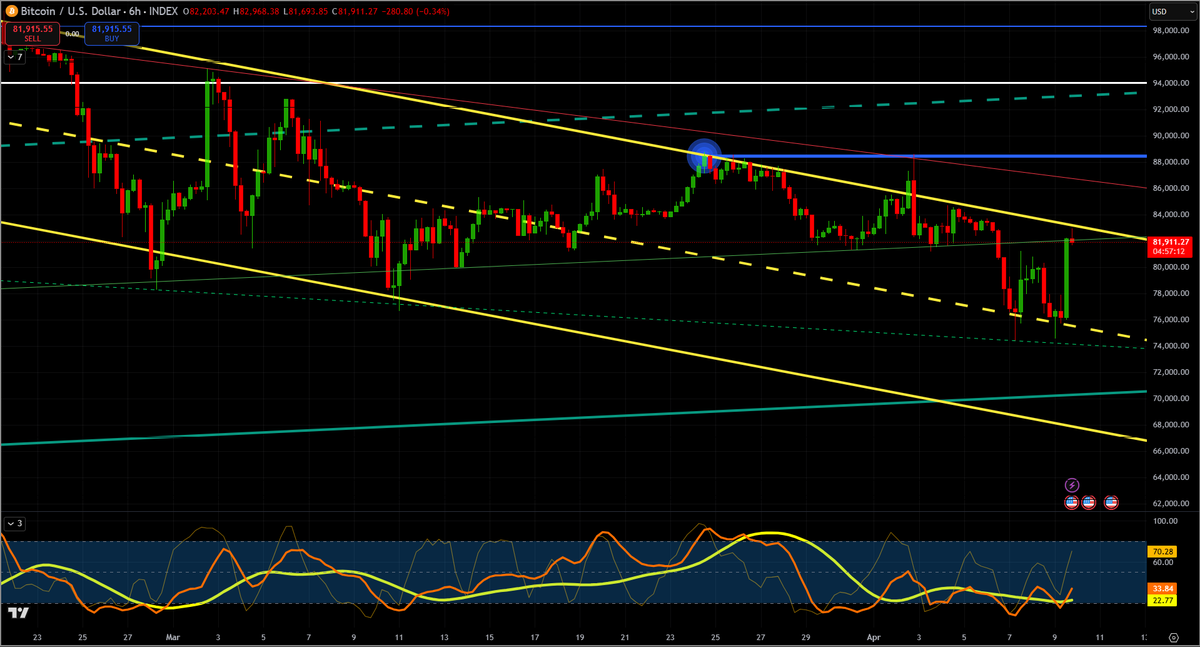Open the leftmost US flag economic event
The height and width of the screenshot is (647, 1200).
pos(1072,502)
